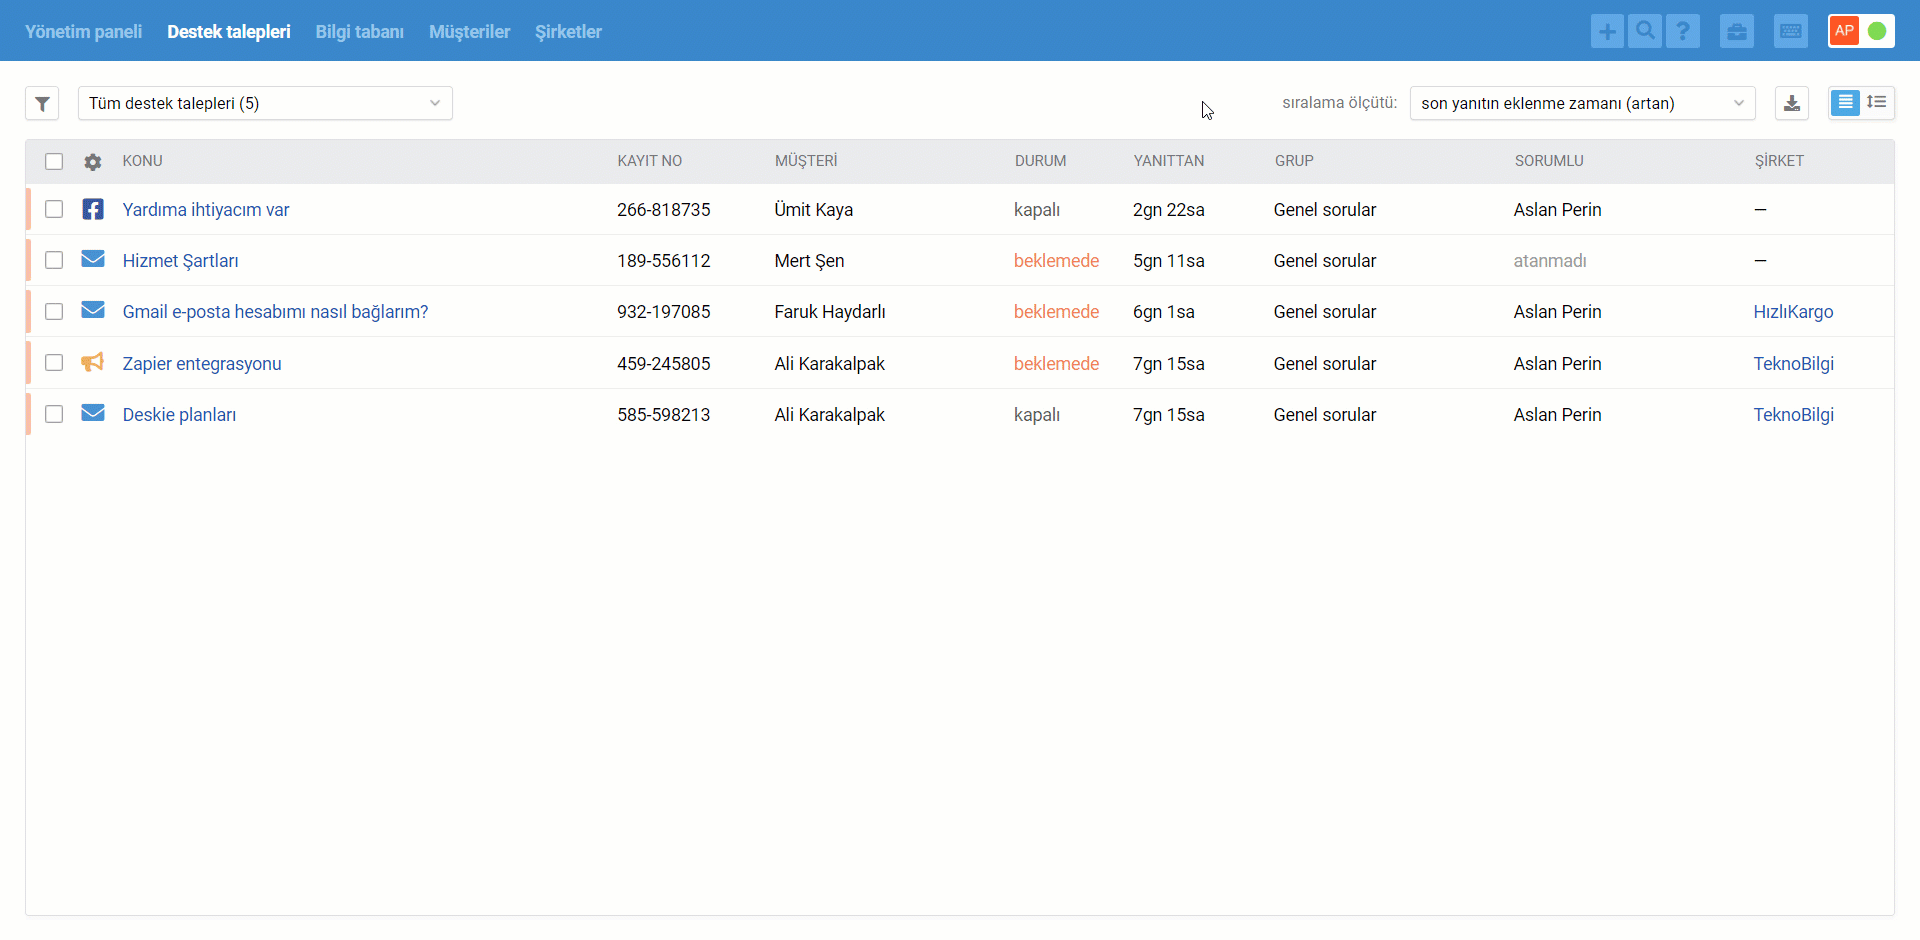Click kapalı status in Deskie planları row
The width and height of the screenshot is (1920, 940).
(x=1036, y=415)
